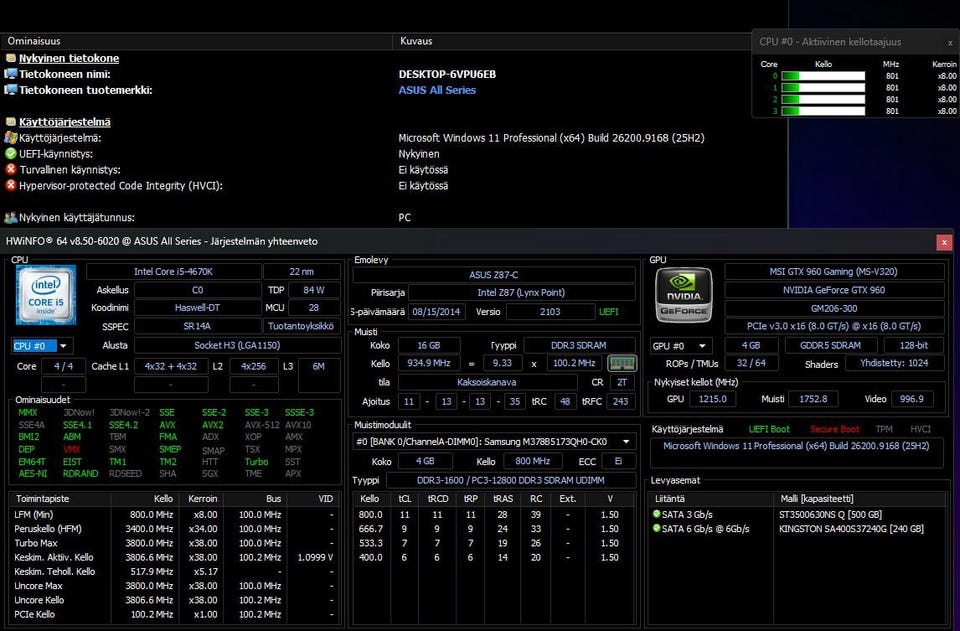Click the green check icon for UEFI-käynnistys
Image resolution: width=960 pixels, height=631 pixels.
[10, 154]
